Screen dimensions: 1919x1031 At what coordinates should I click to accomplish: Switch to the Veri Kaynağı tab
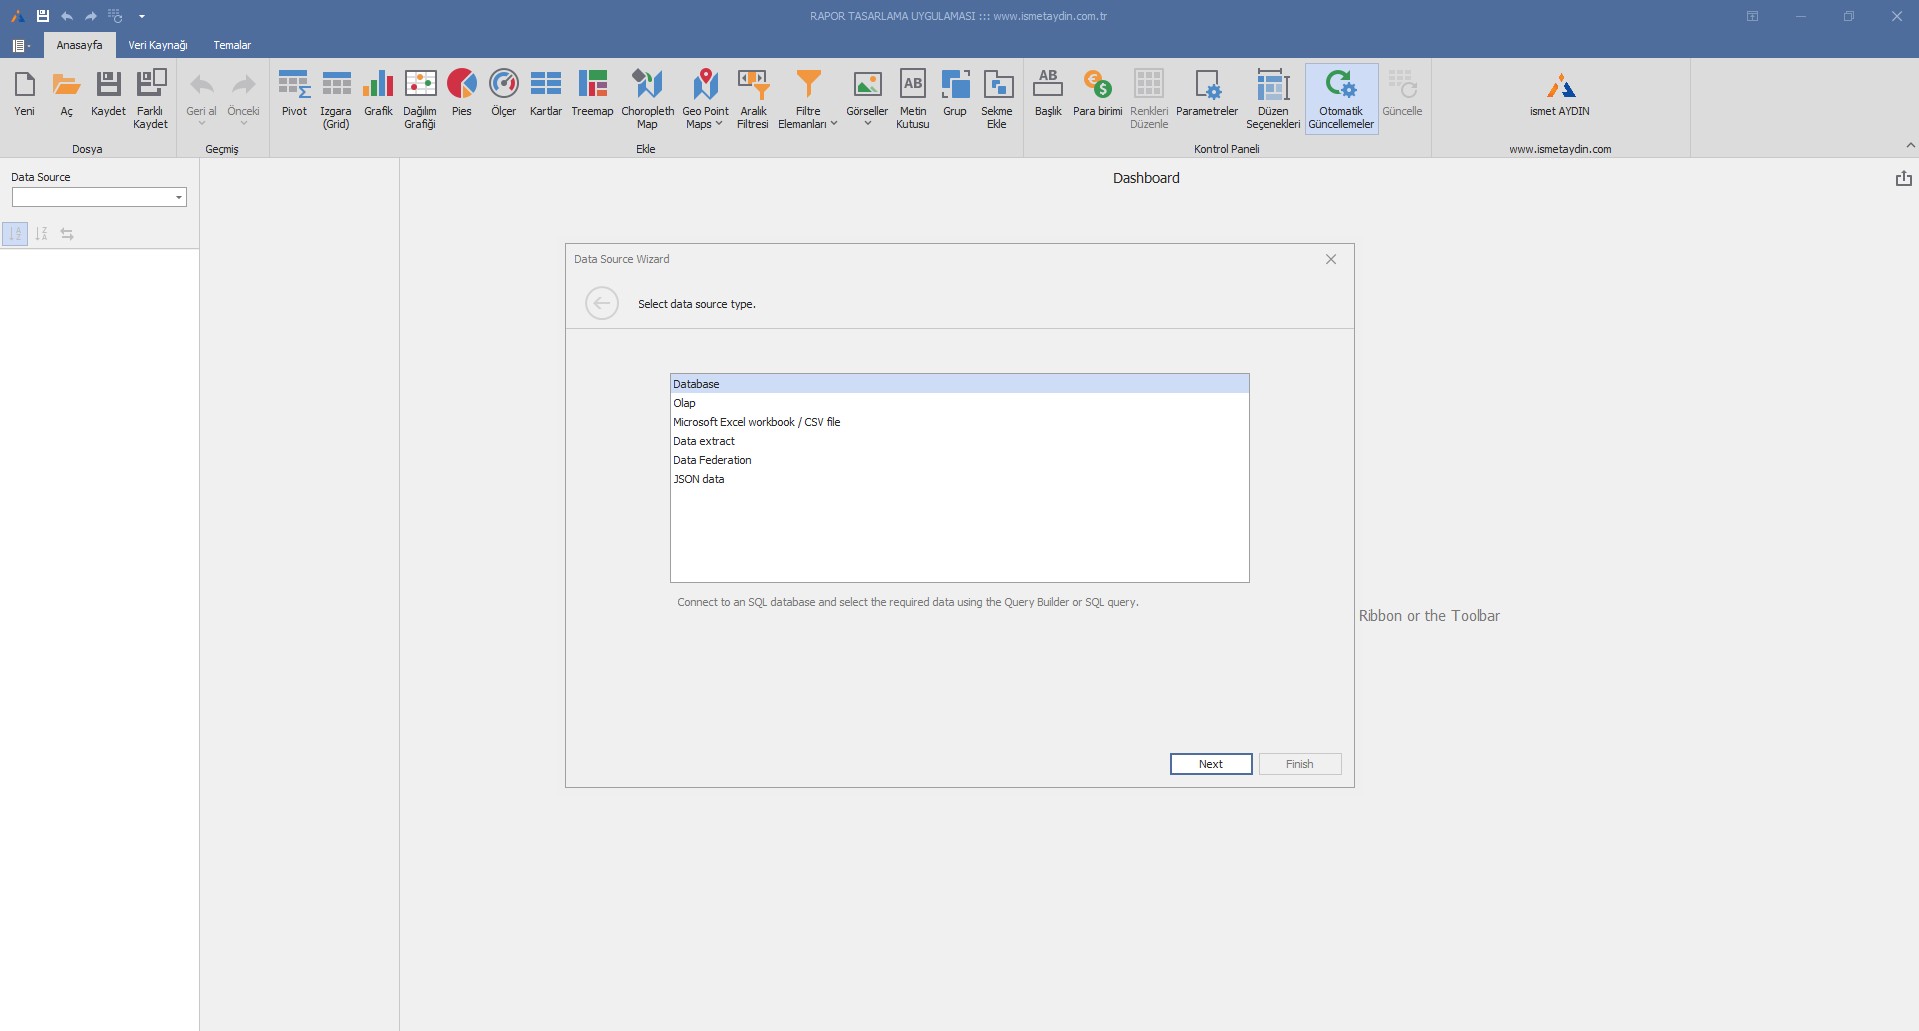coord(157,45)
